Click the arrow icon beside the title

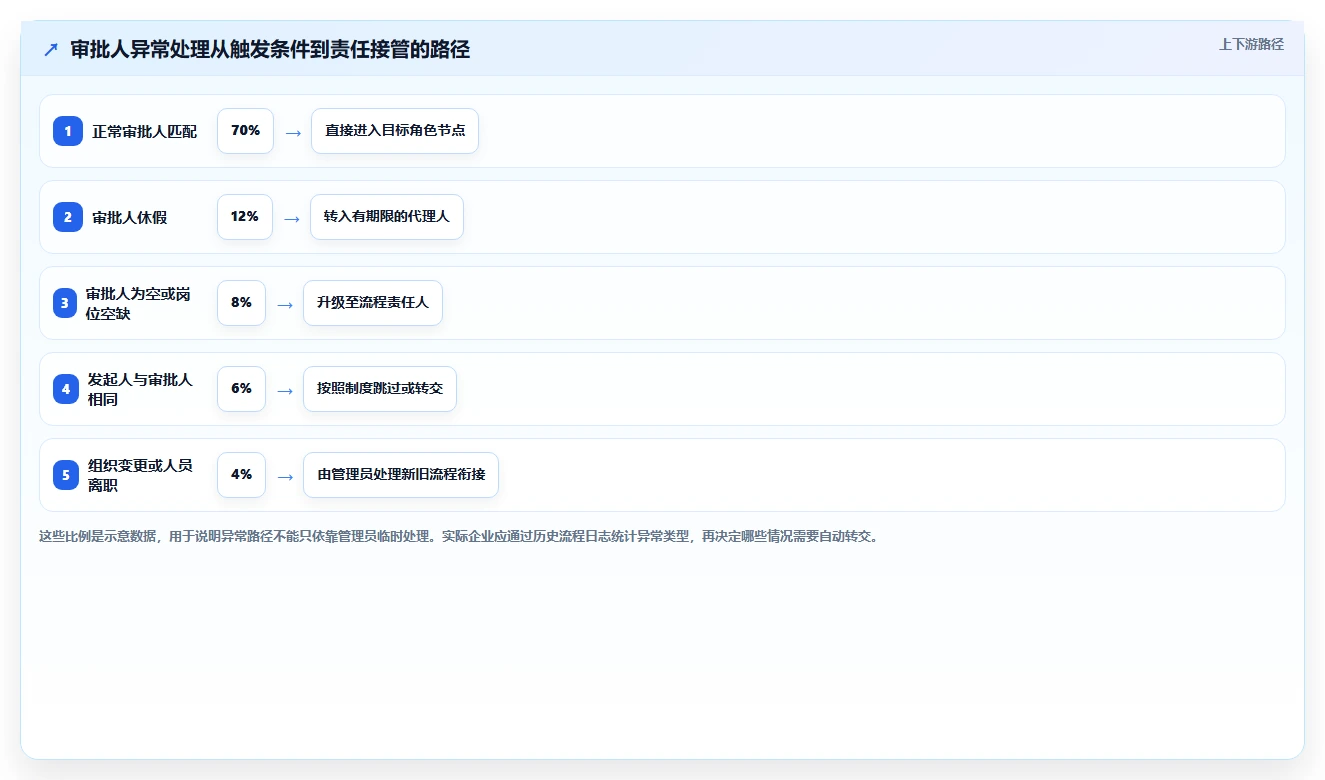[x=51, y=49]
